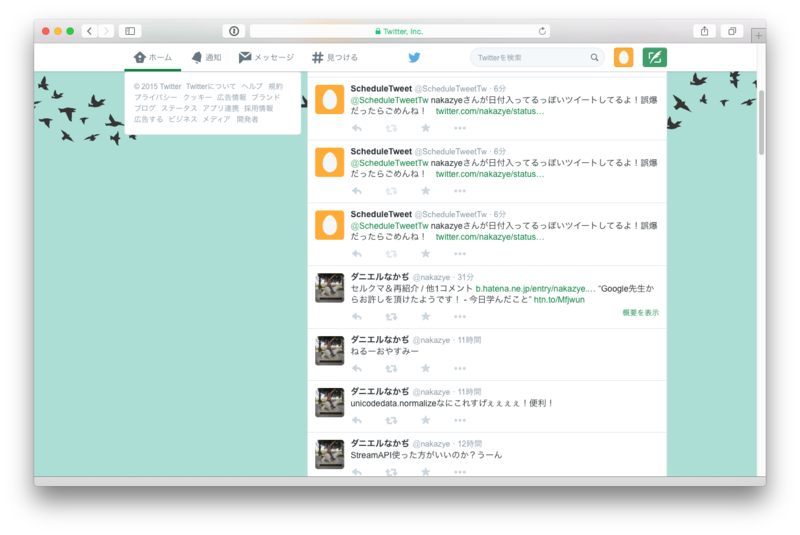800x535 pixels.
Task: Open more options on topmost ScheduleTweet tweet
Action: (x=460, y=129)
